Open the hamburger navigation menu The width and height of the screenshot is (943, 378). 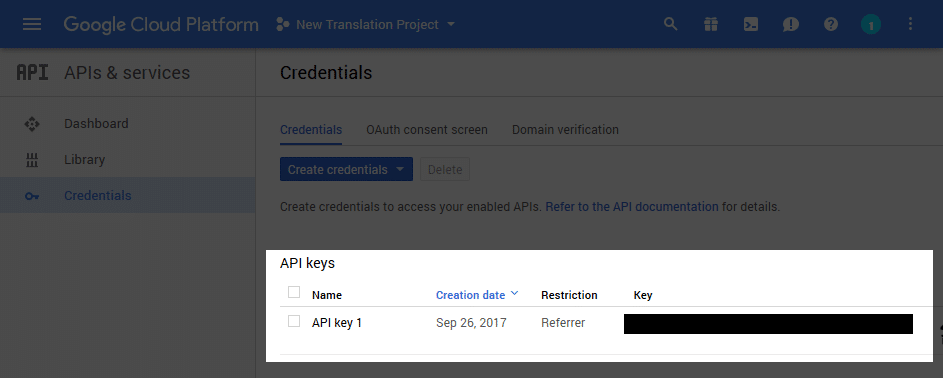[x=32, y=24]
